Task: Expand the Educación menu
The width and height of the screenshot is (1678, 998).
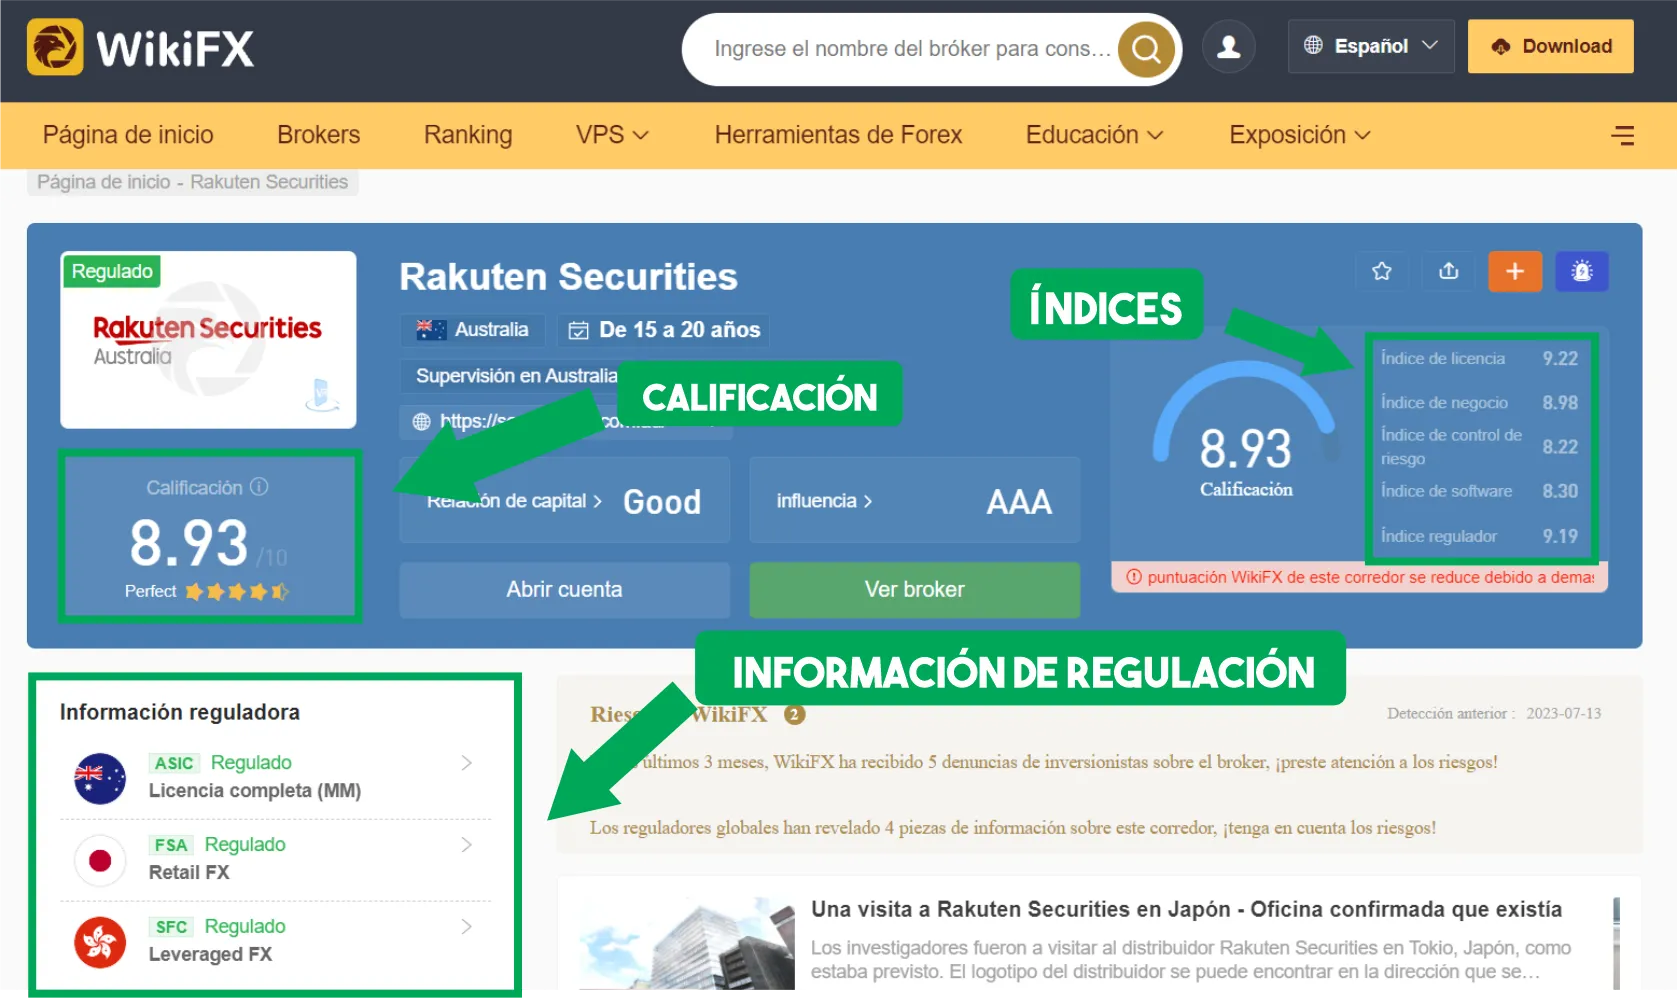Action: point(1094,135)
